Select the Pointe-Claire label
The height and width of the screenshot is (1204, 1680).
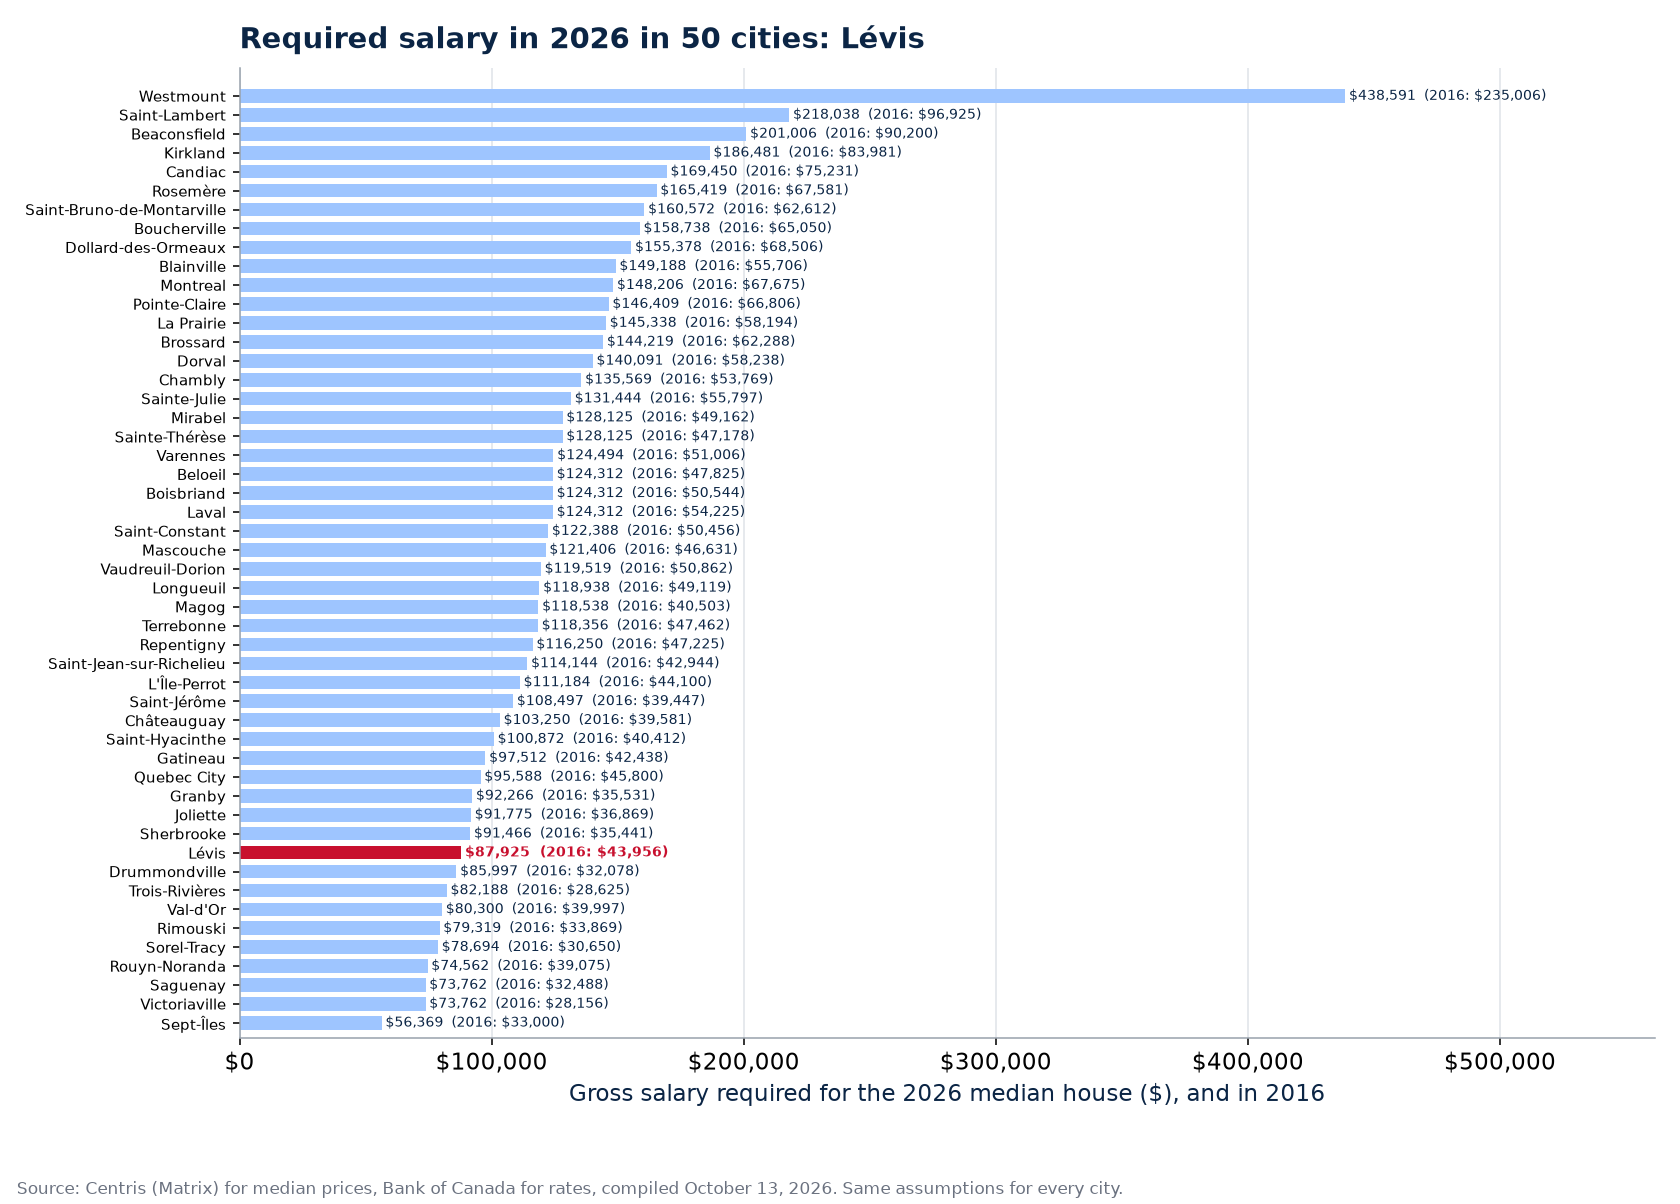click(180, 304)
